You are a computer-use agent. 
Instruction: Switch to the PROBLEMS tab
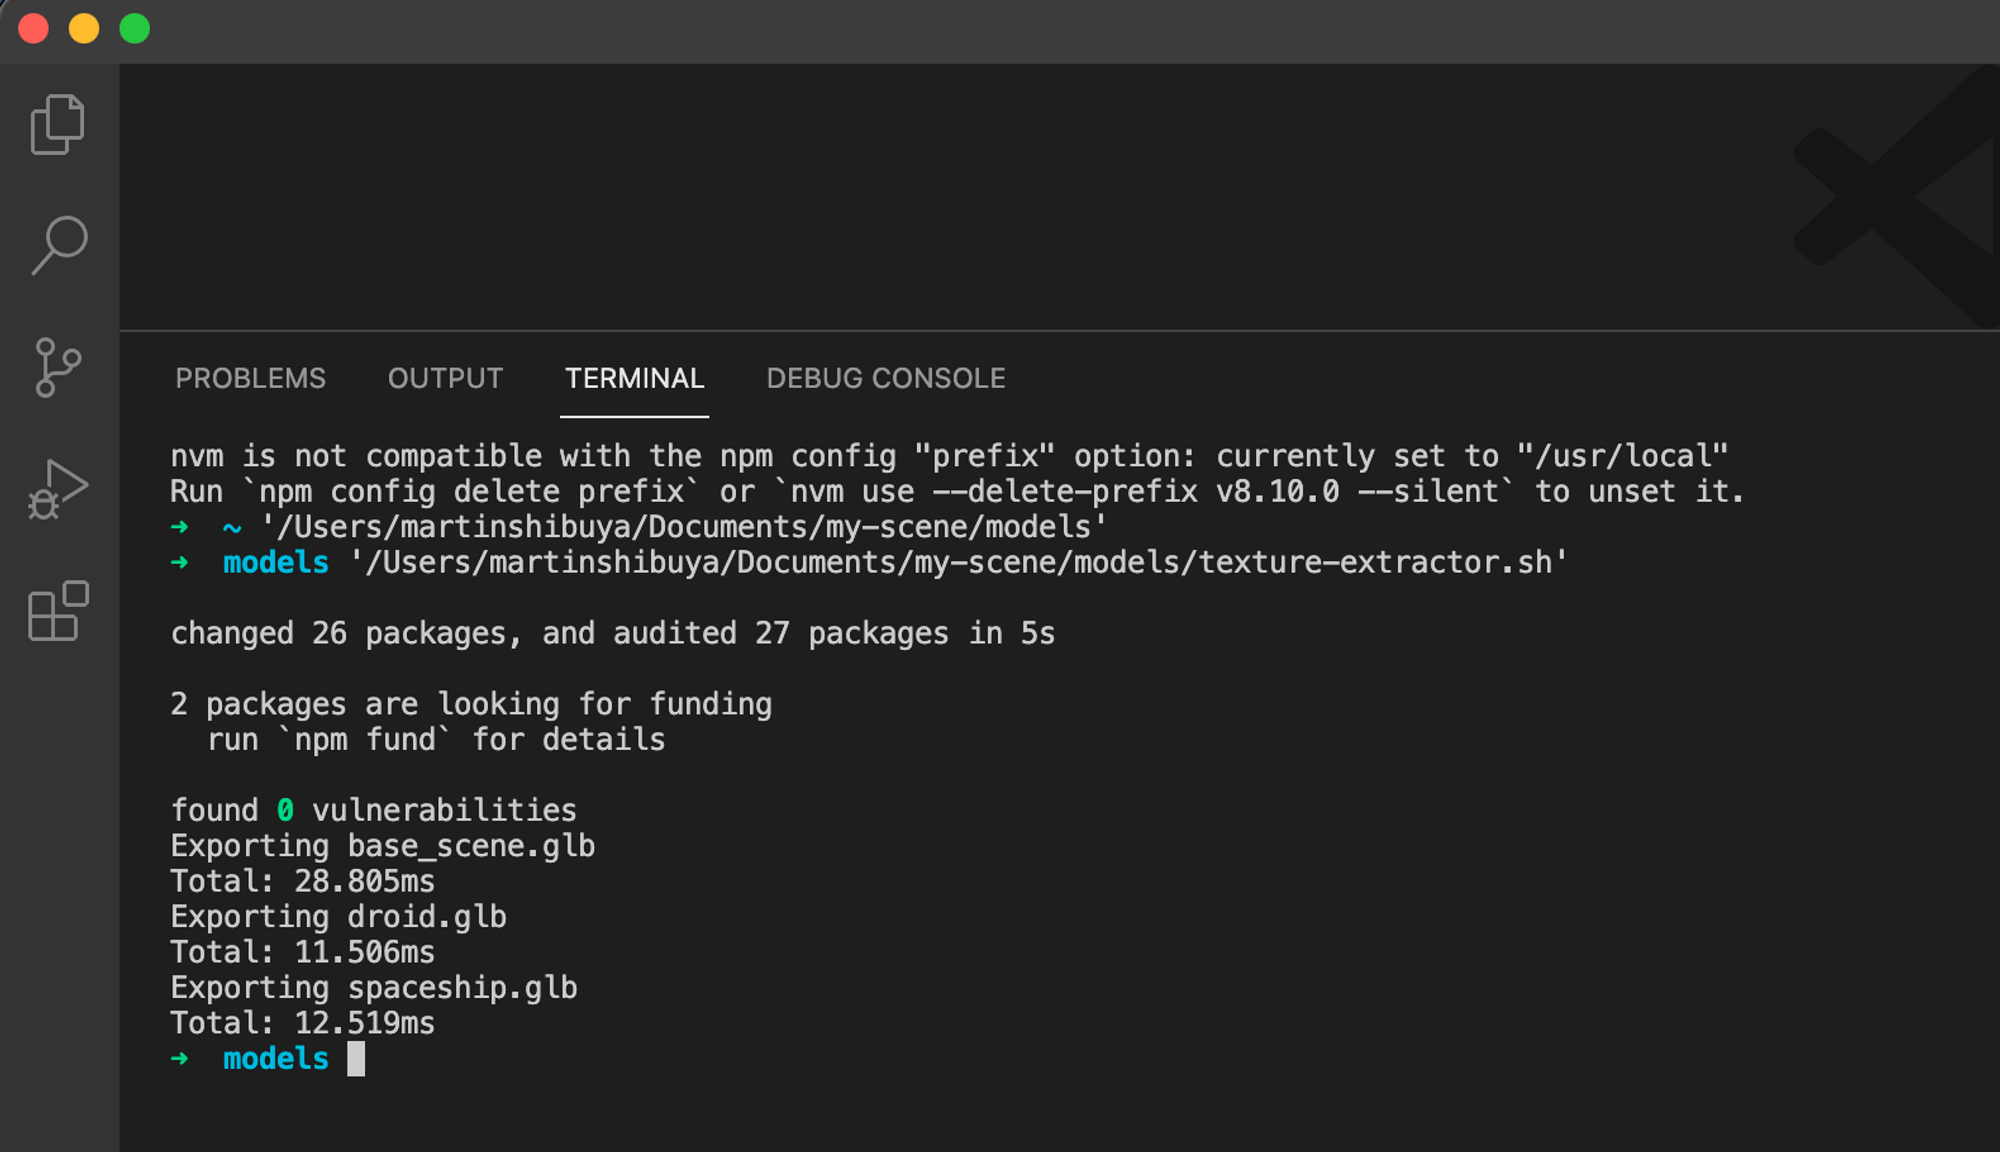(x=250, y=378)
